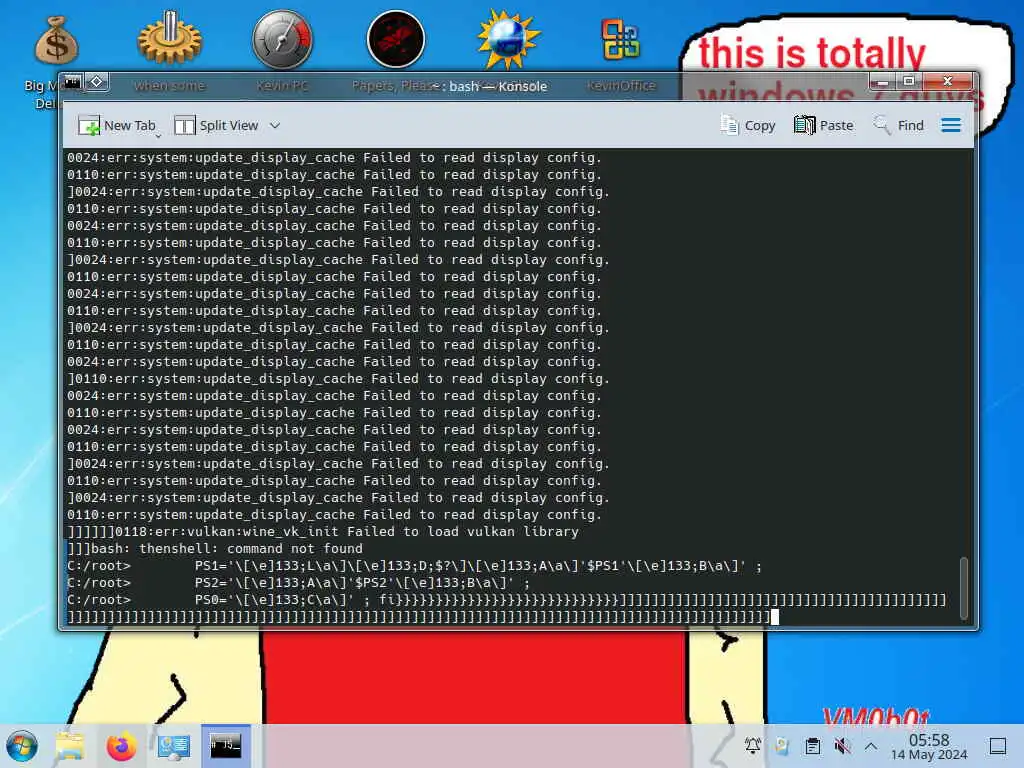Image resolution: width=1024 pixels, height=768 pixels.
Task: Maximize the Konsole window
Action: coord(908,82)
